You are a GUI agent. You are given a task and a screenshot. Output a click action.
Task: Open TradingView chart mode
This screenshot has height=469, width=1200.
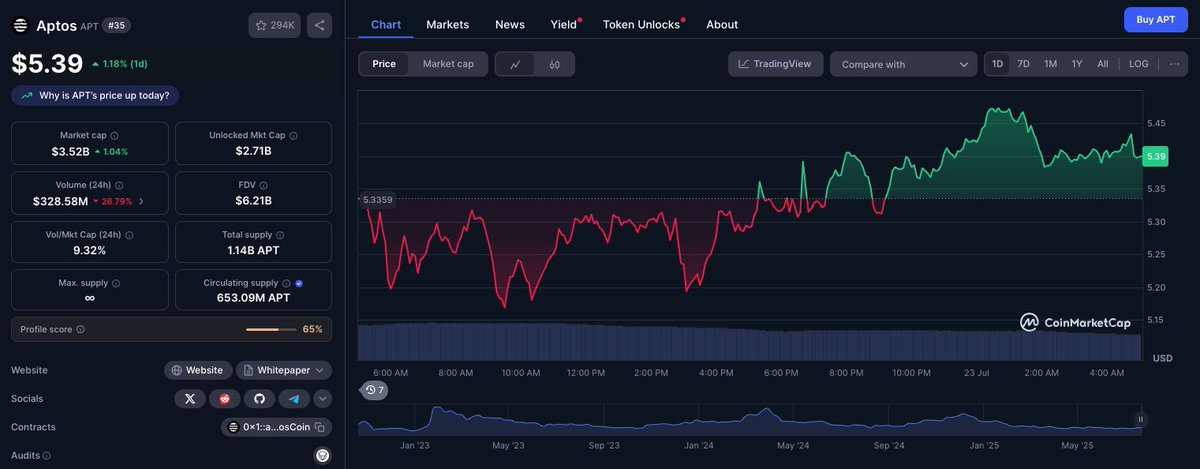(x=776, y=64)
